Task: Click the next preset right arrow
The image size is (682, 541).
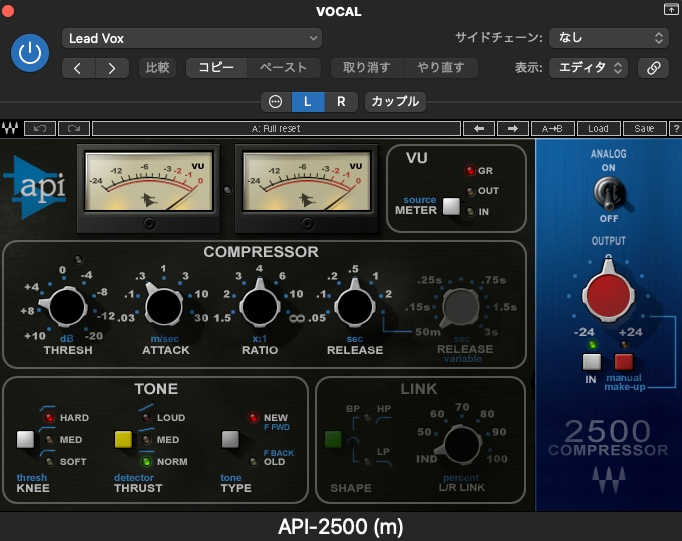Action: [112, 68]
